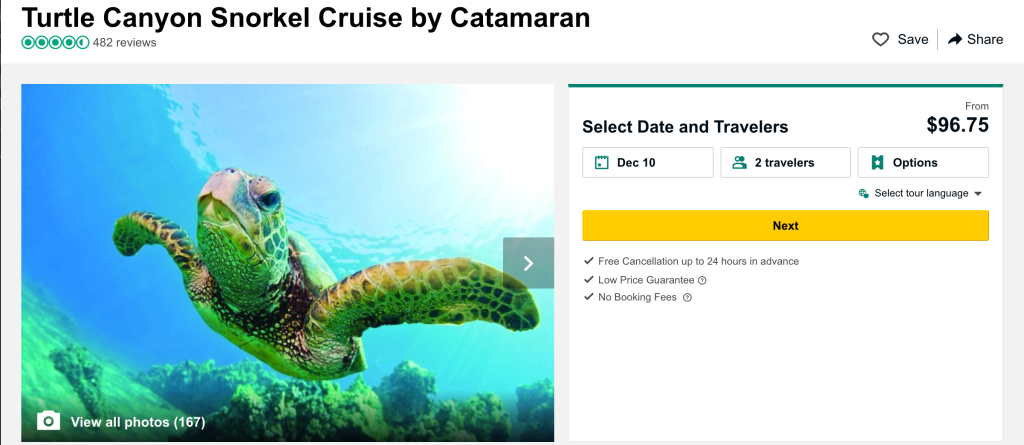
Task: Advance to the next photo arrow
Action: [x=528, y=263]
